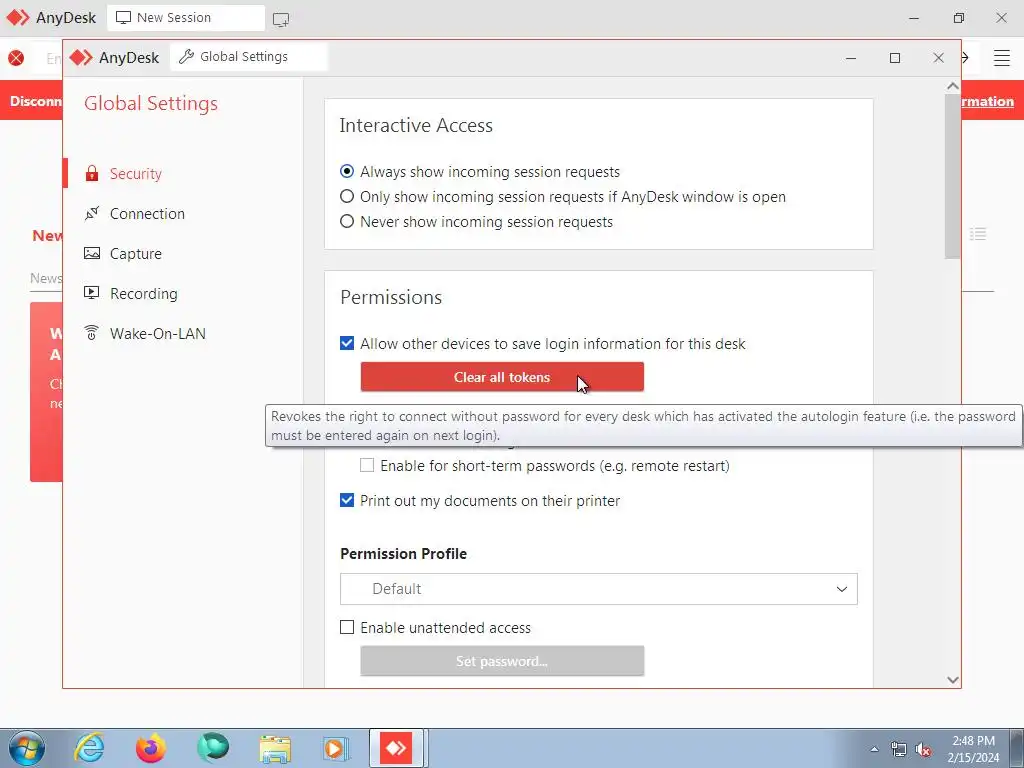Click the wrench icon on Global Settings tab

pos(186,57)
